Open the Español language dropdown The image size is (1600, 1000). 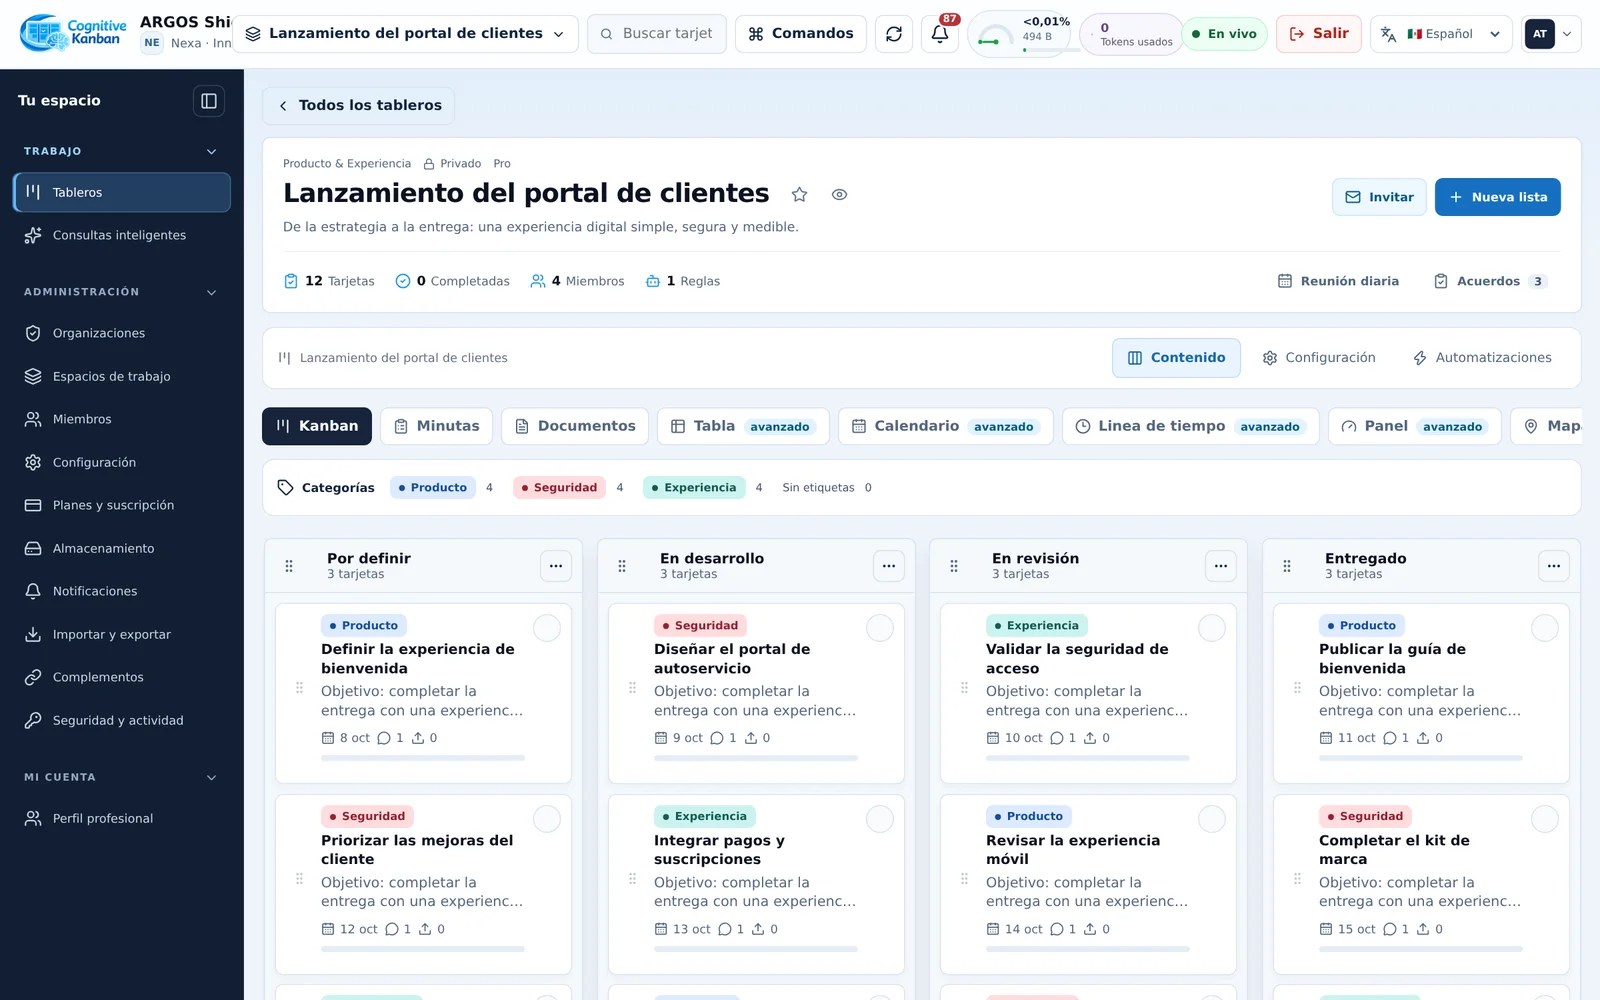[x=1441, y=34]
